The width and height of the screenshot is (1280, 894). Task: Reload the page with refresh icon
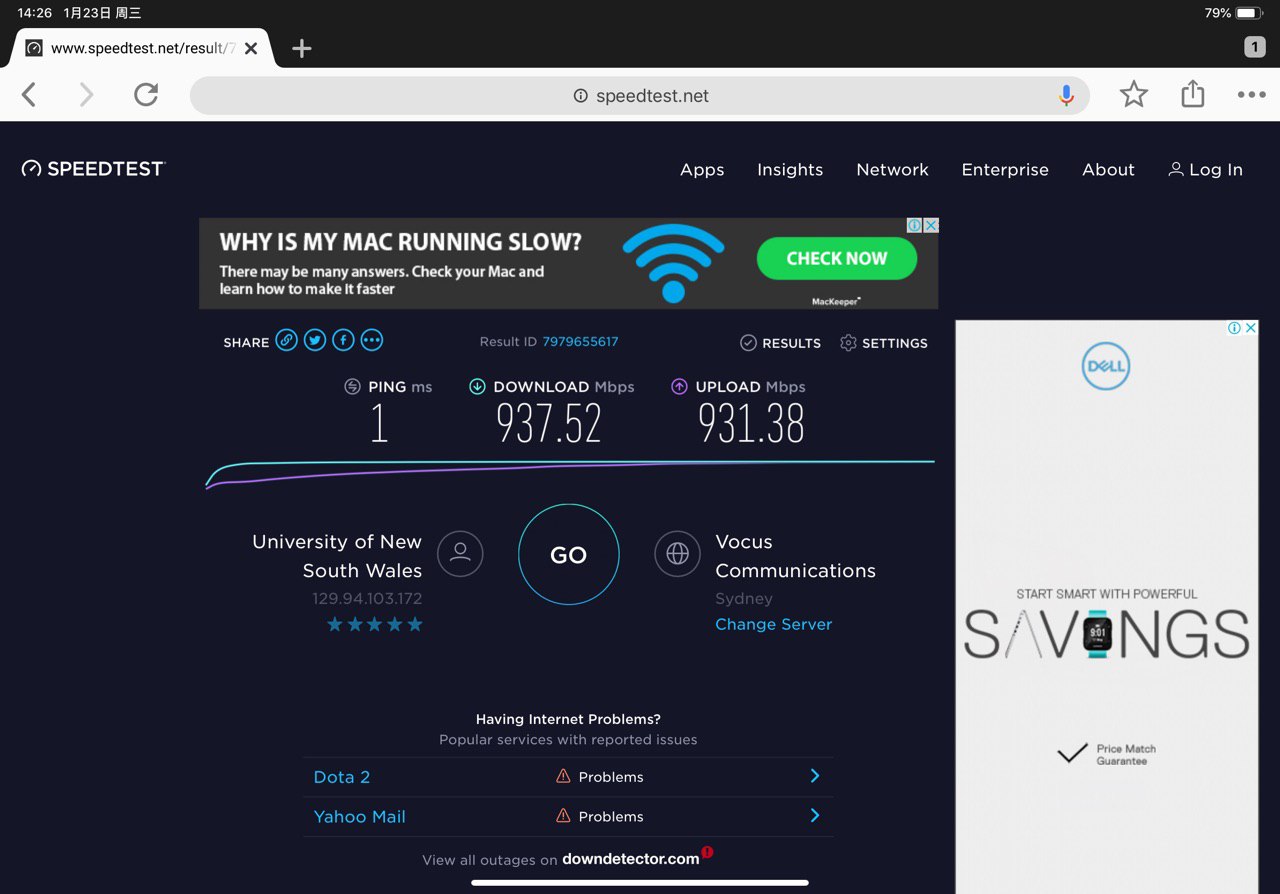(146, 95)
